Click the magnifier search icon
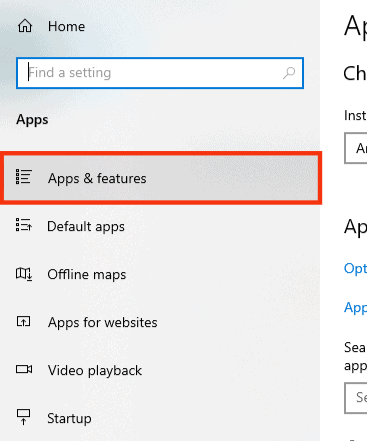This screenshot has height=441, width=367. pyautogui.click(x=289, y=73)
